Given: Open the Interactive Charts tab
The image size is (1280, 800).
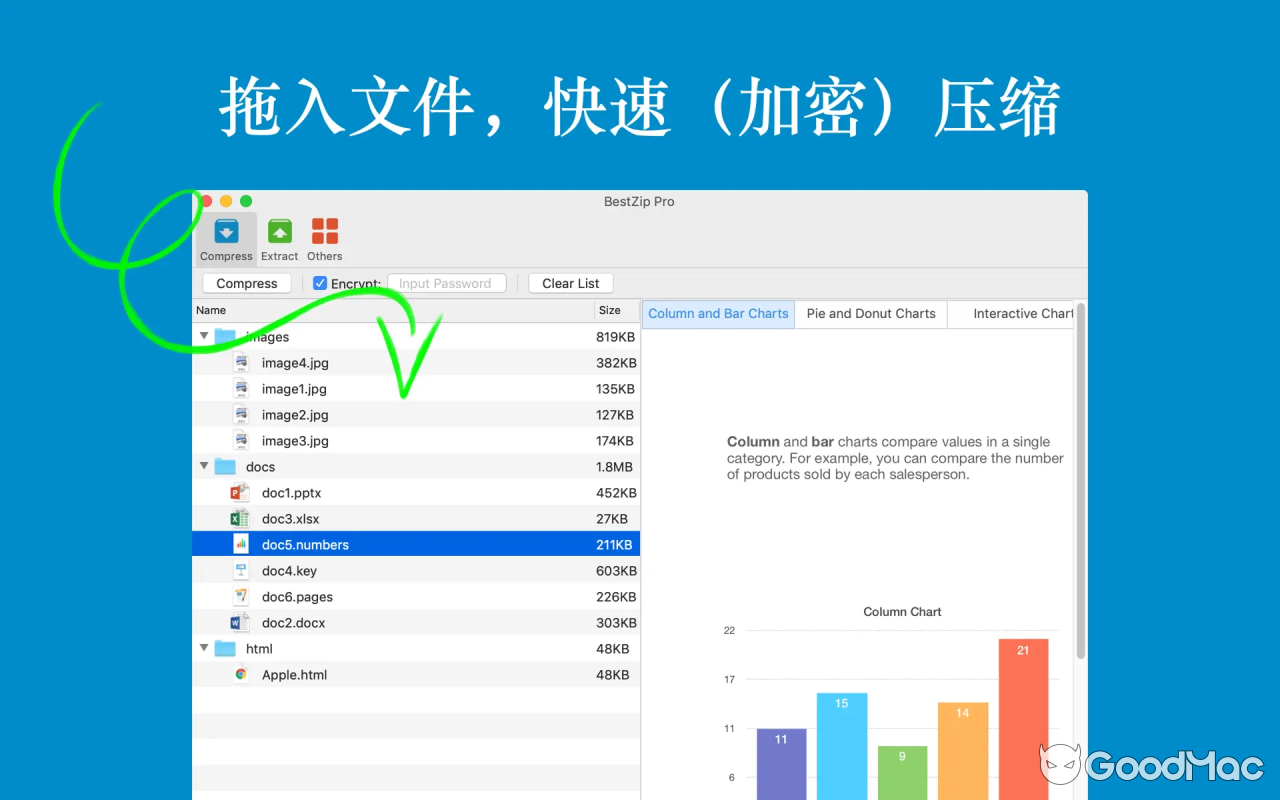Looking at the screenshot, I should click(x=1022, y=313).
